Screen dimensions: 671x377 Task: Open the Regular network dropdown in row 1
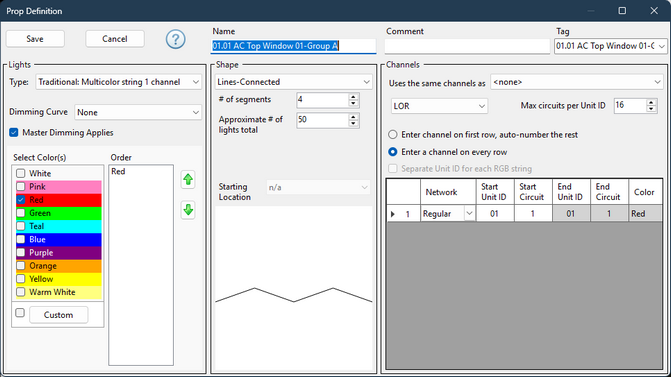coord(469,214)
